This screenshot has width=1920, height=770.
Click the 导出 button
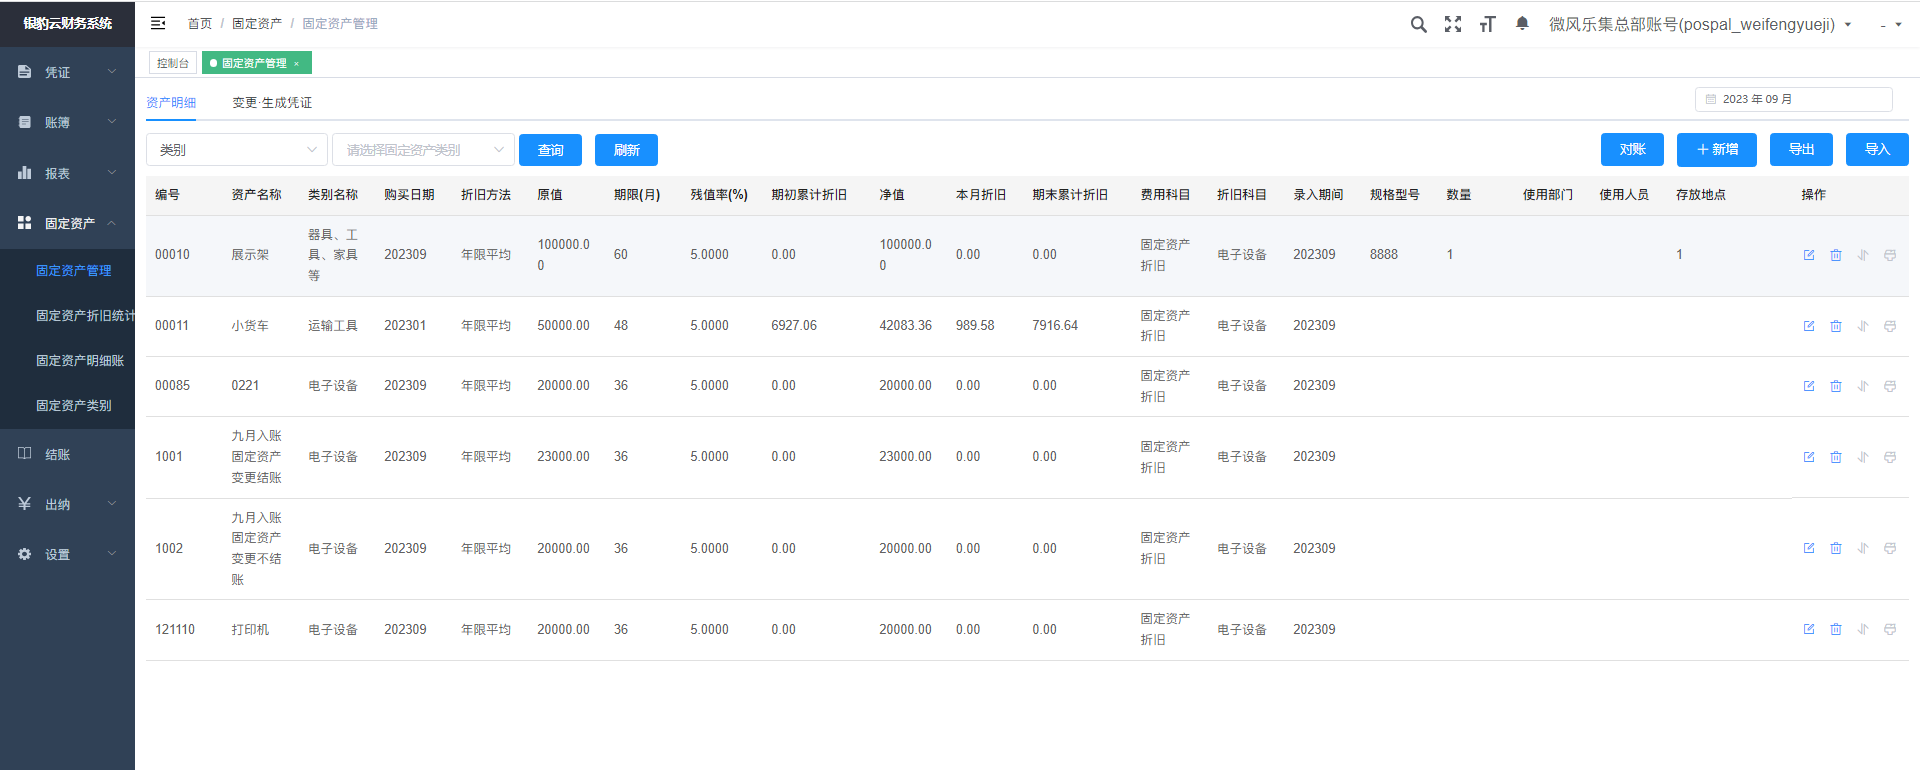(1801, 149)
